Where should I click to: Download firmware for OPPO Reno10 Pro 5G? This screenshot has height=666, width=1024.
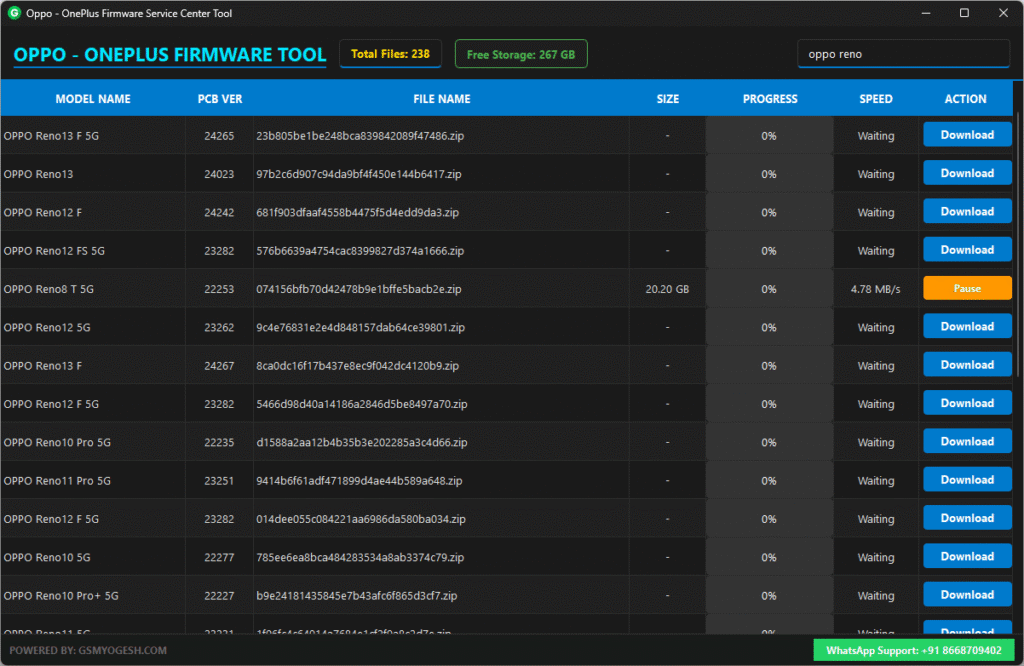(x=966, y=441)
